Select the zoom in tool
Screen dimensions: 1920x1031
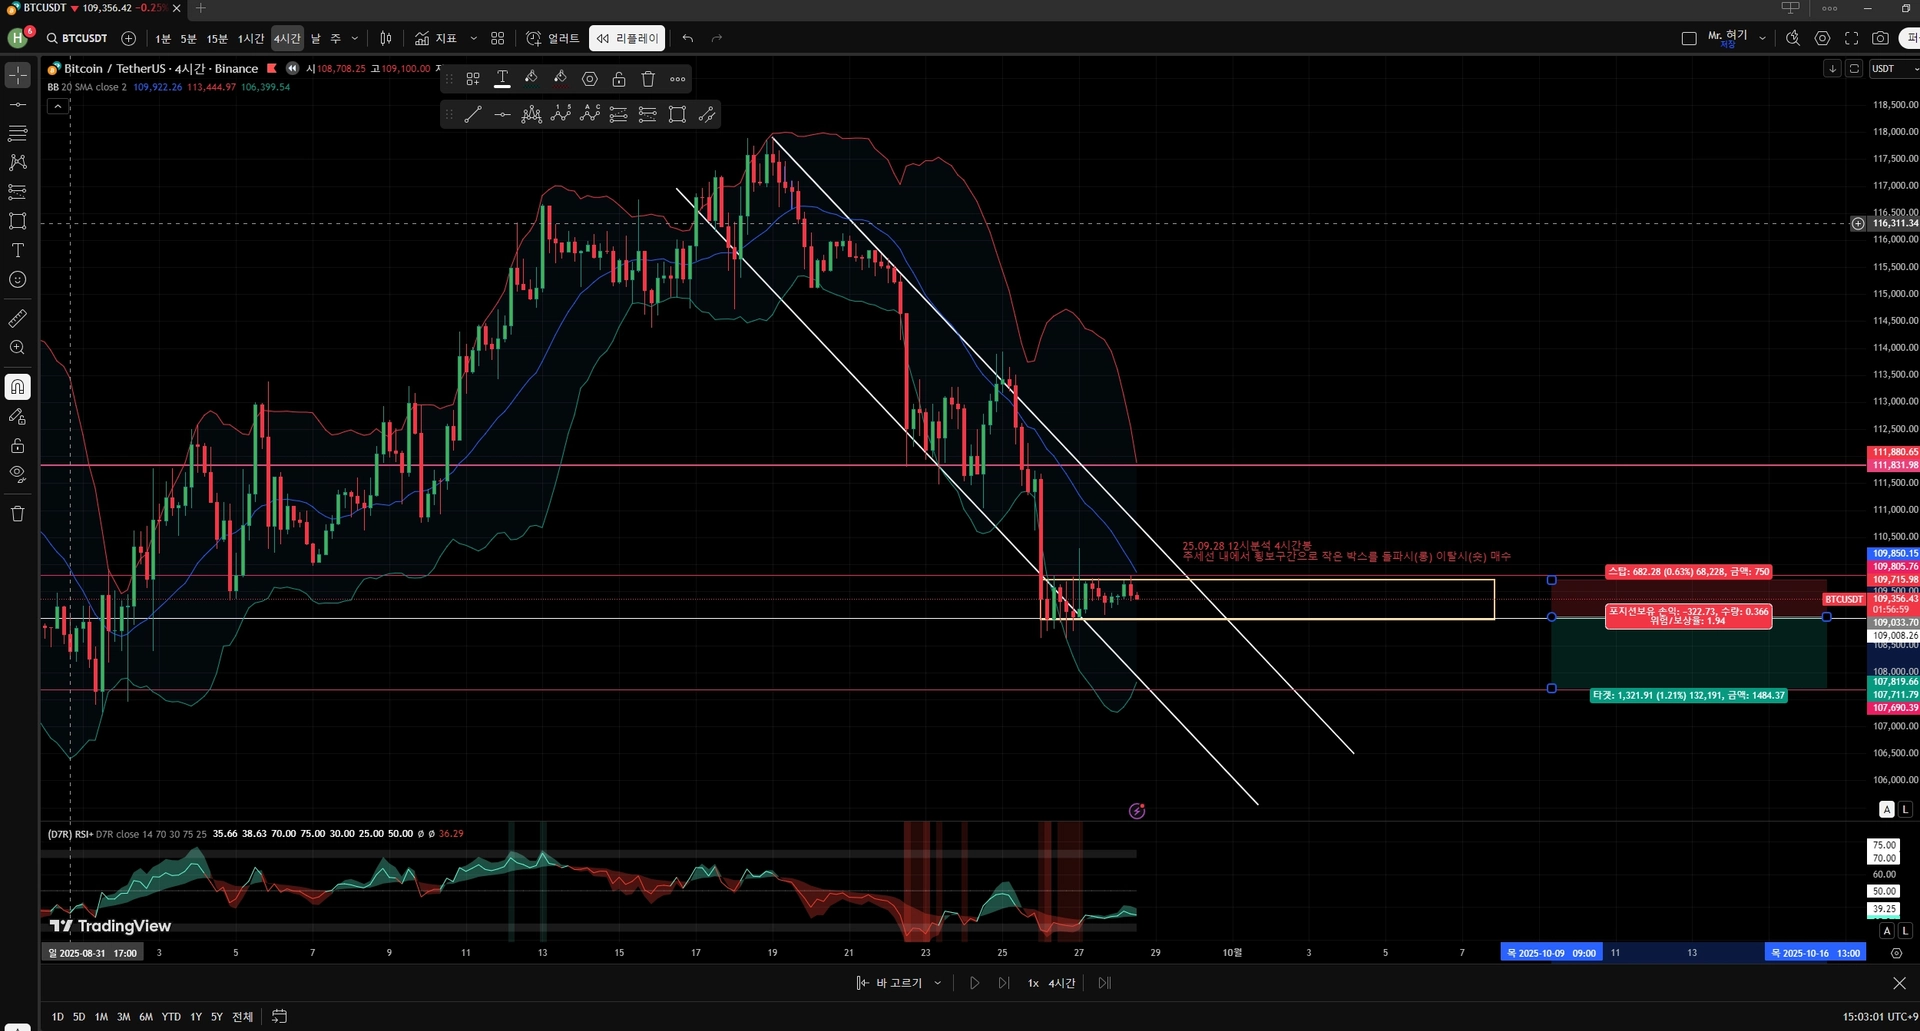(x=18, y=347)
